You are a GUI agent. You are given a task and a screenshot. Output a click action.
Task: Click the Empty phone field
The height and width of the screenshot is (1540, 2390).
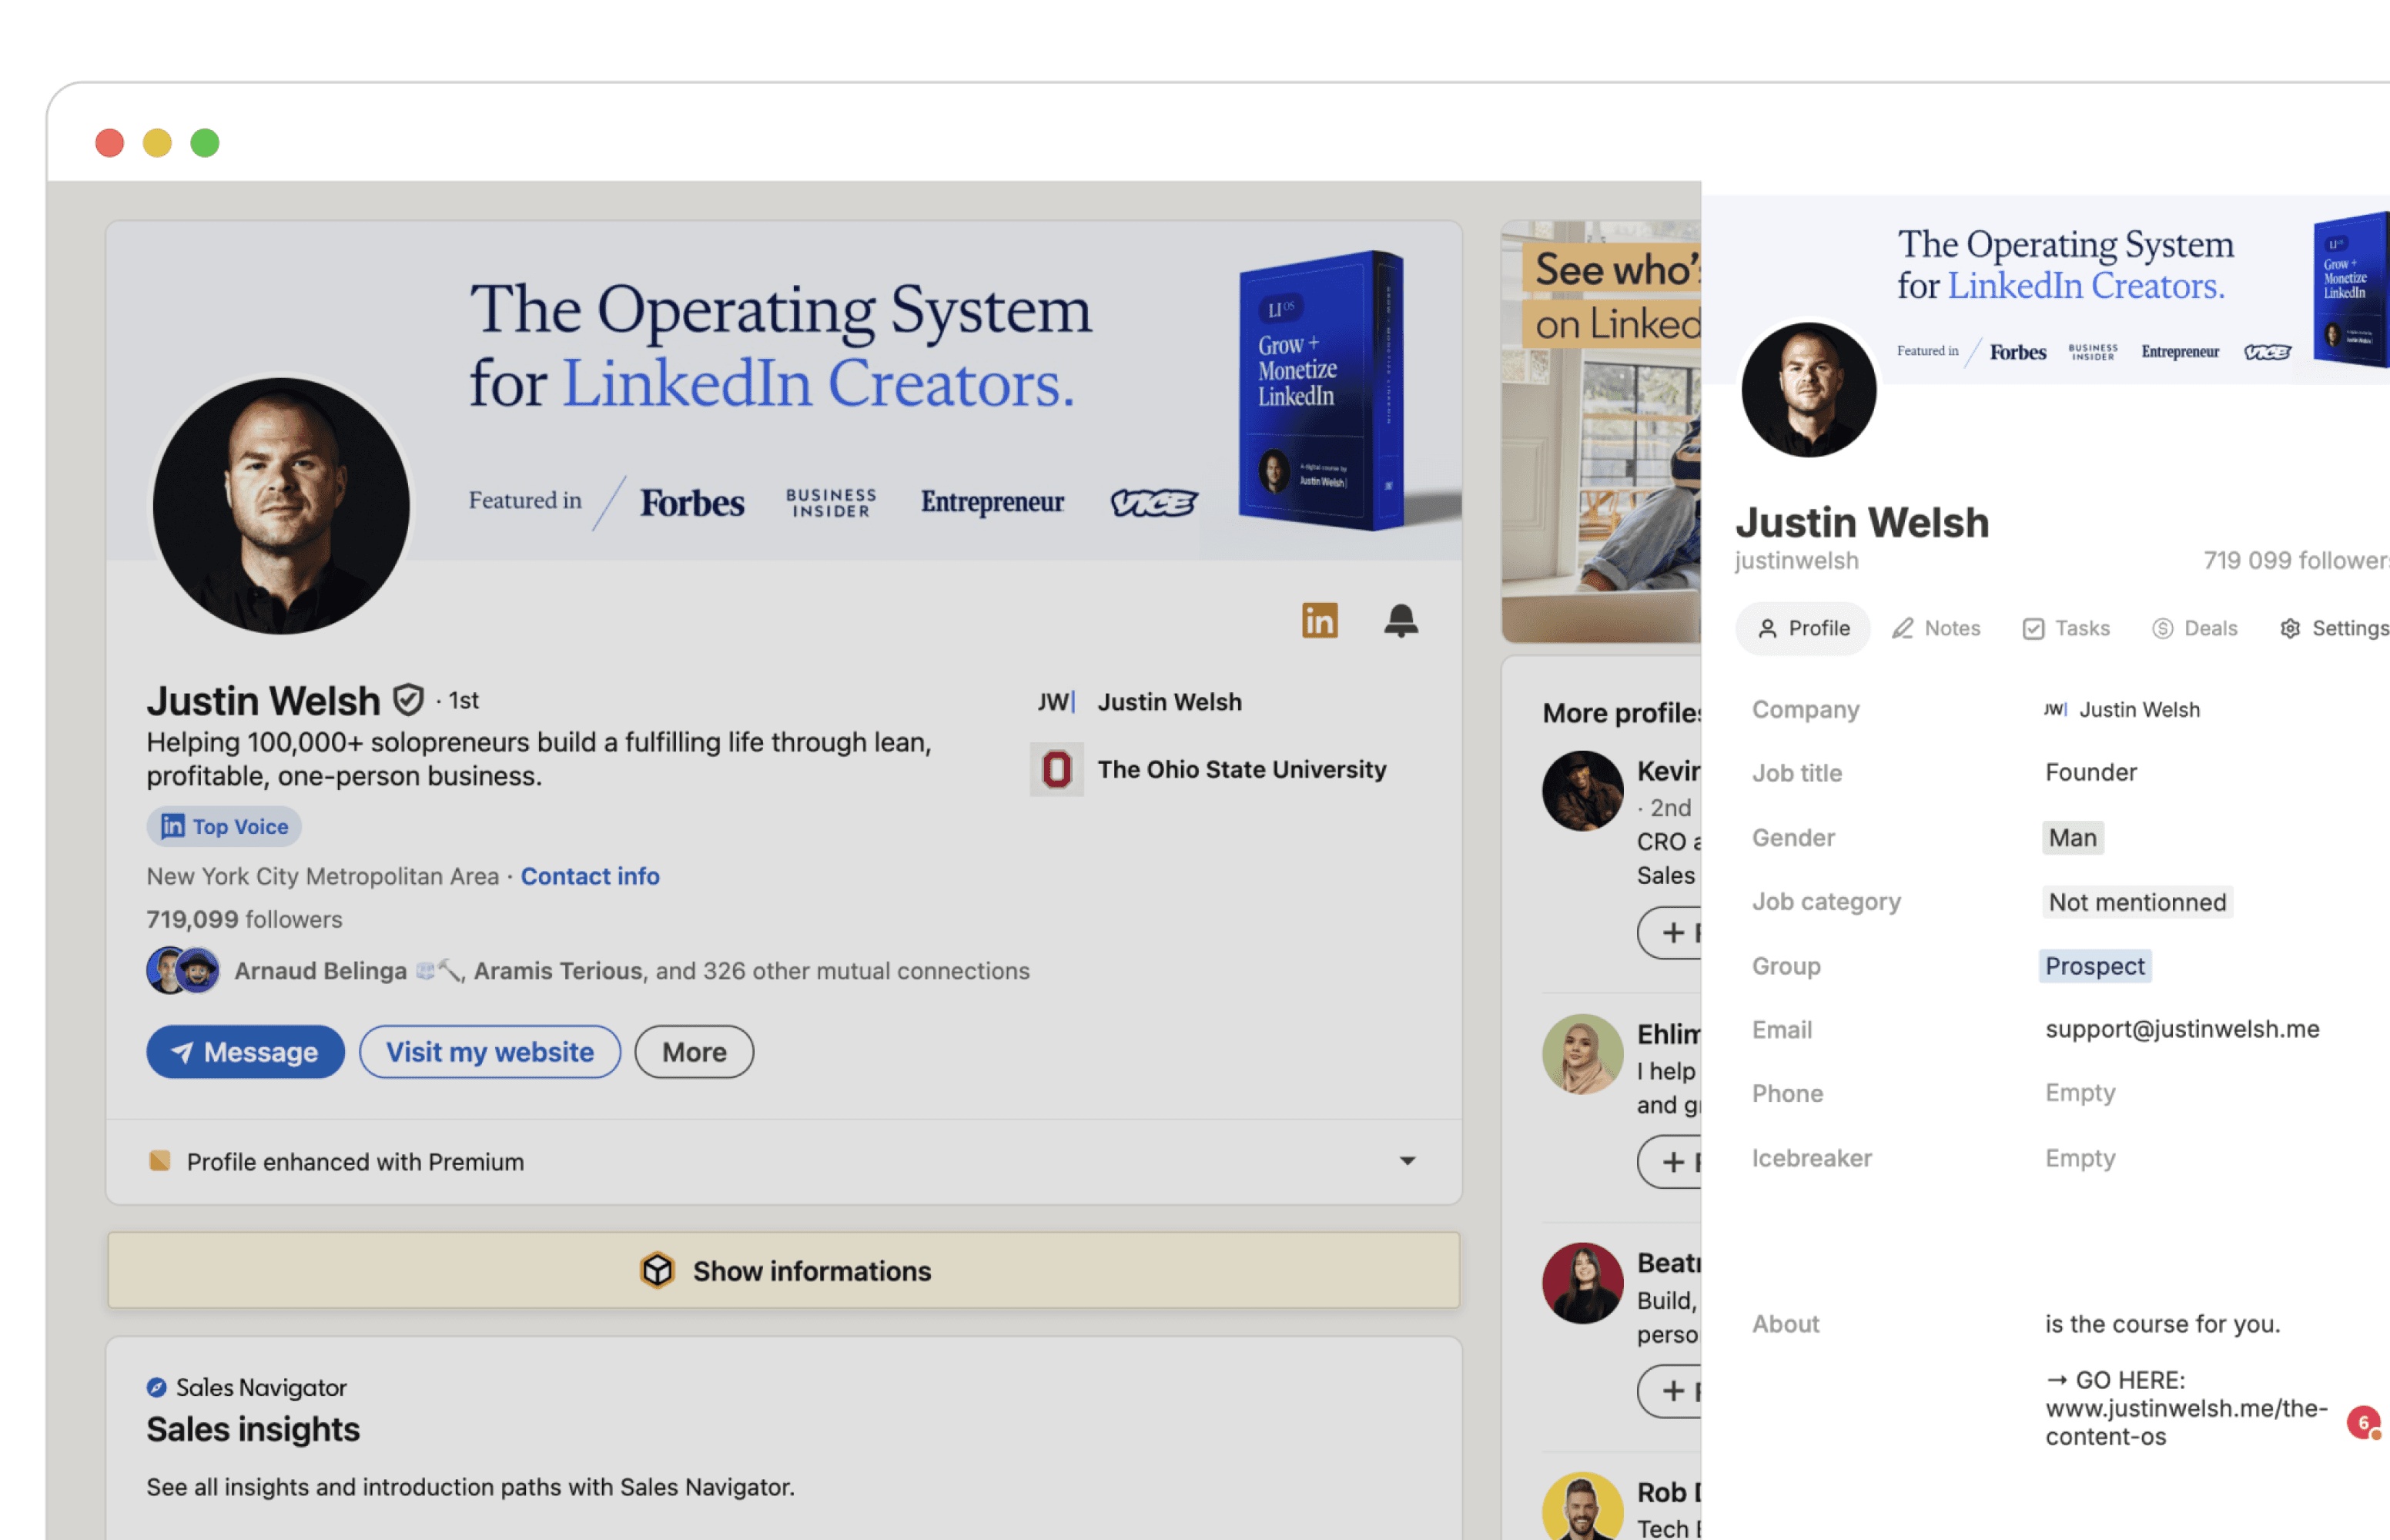pos(2080,1093)
